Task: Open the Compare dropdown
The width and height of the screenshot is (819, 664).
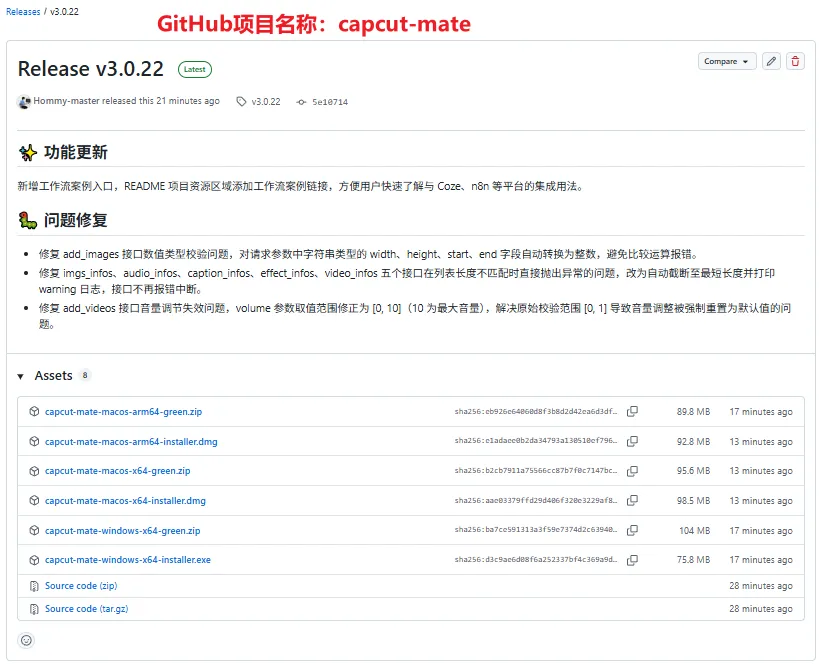Action: 727,61
